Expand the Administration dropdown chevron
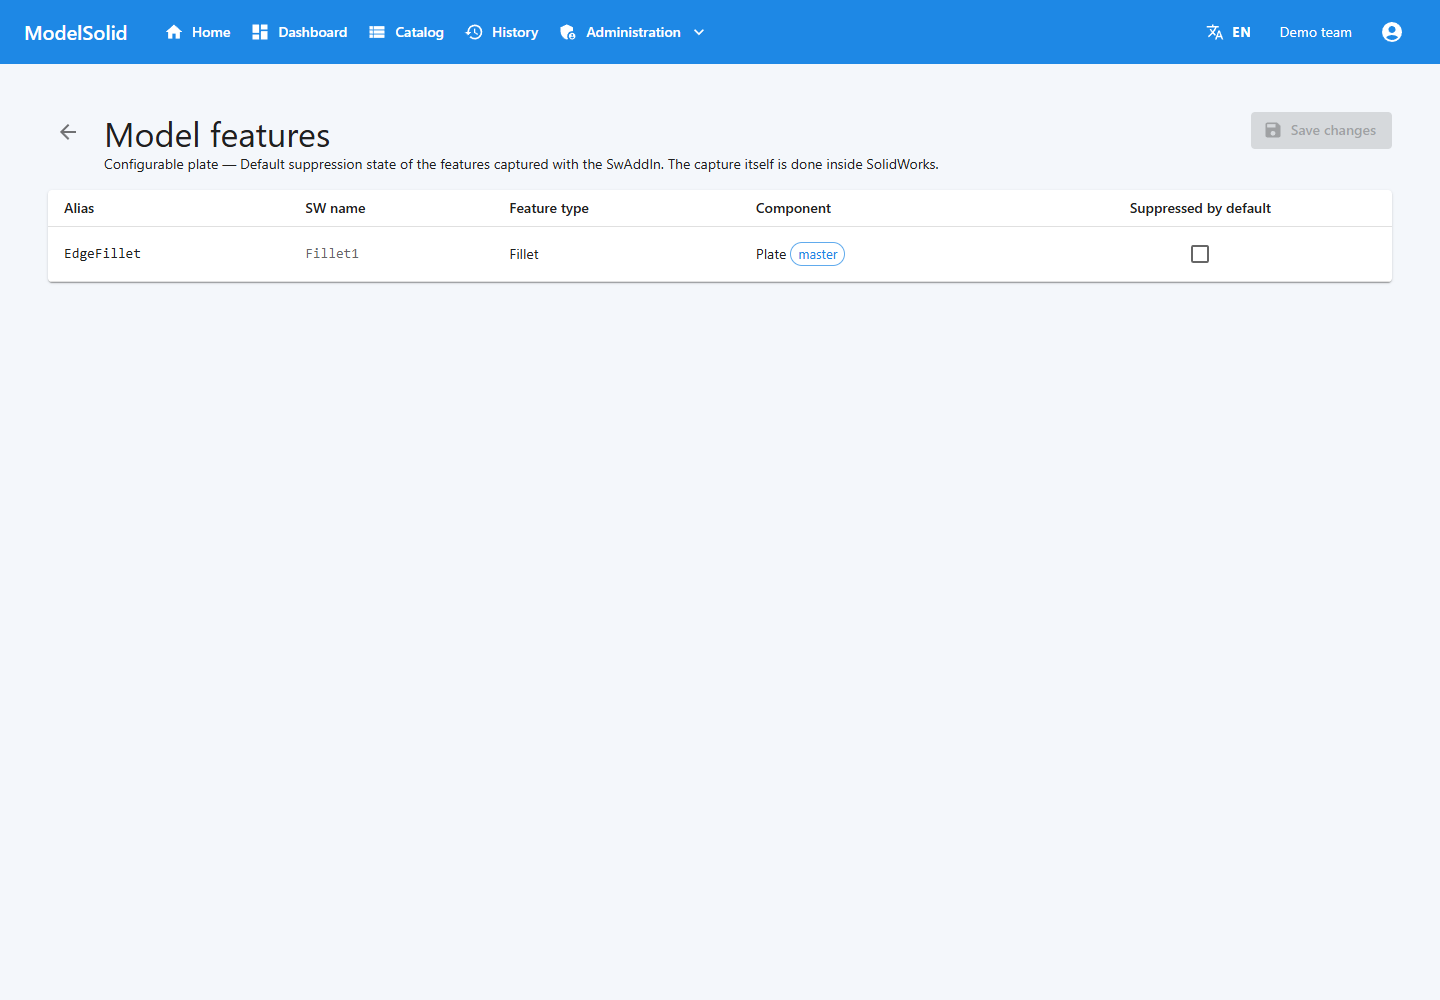This screenshot has width=1440, height=1000. [x=699, y=32]
